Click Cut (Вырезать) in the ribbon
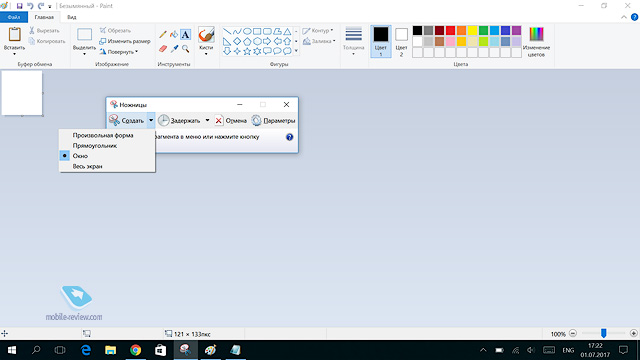The image size is (640, 360). pyautogui.click(x=44, y=31)
